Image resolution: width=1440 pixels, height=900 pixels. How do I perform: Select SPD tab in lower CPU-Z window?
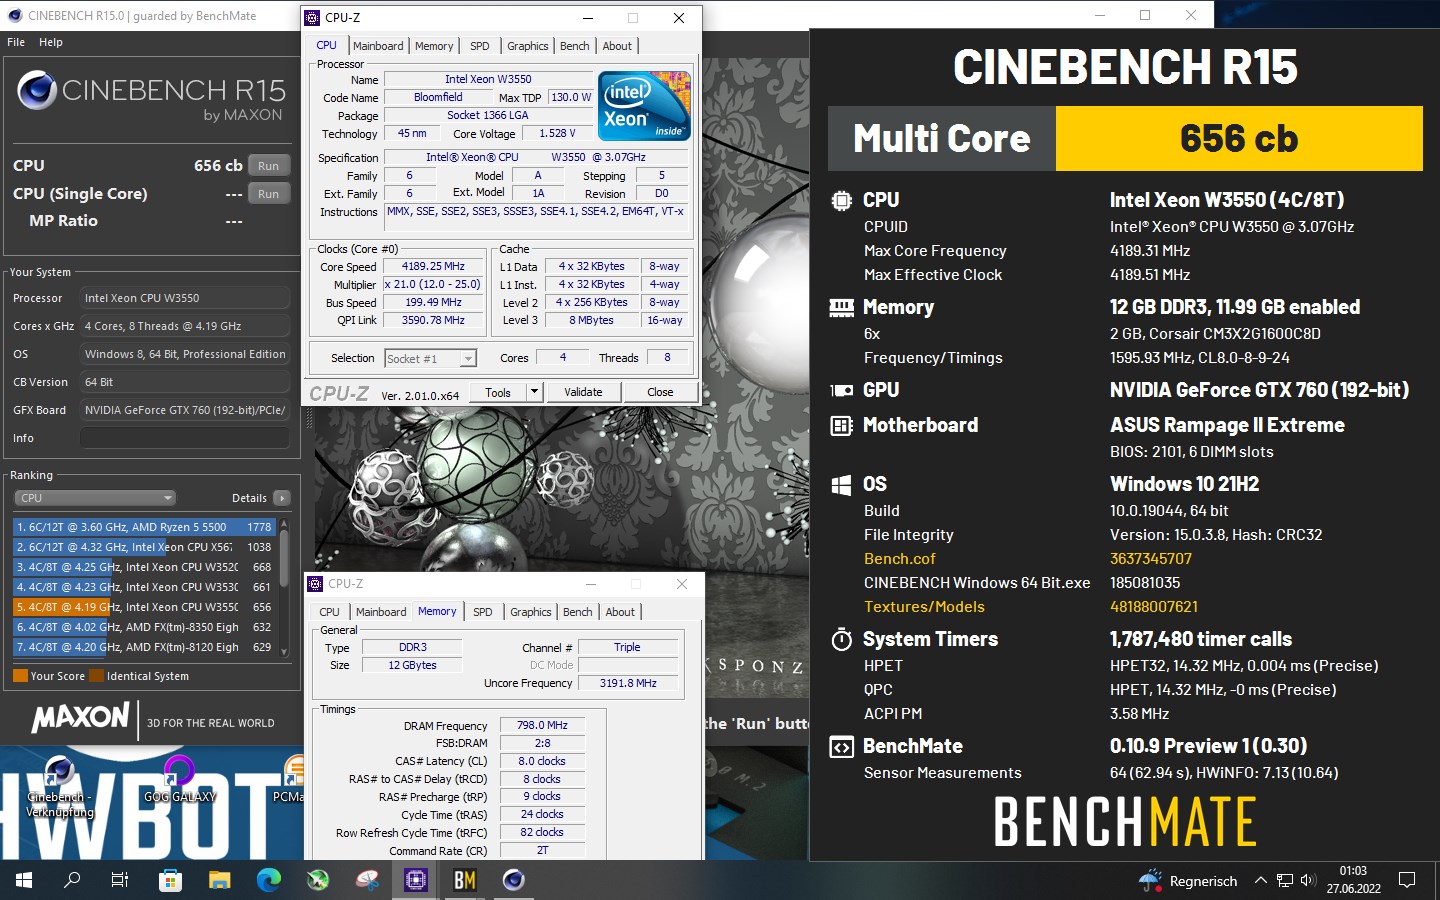(x=483, y=612)
